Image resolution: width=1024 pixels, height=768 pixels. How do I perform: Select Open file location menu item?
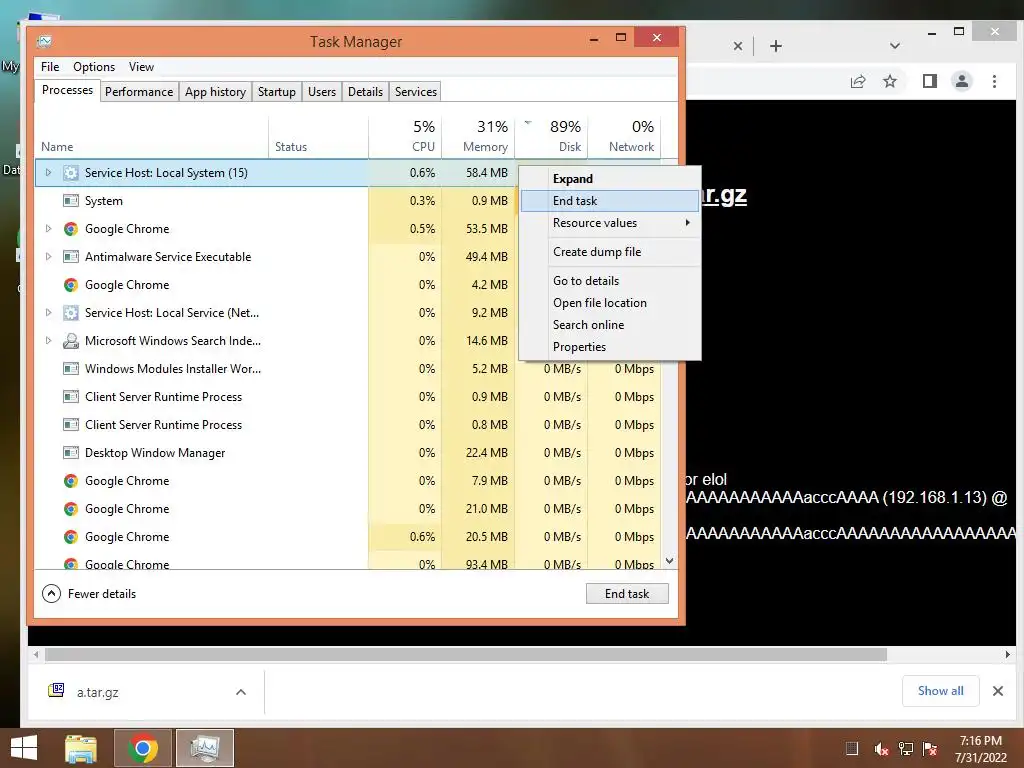click(610, 302)
